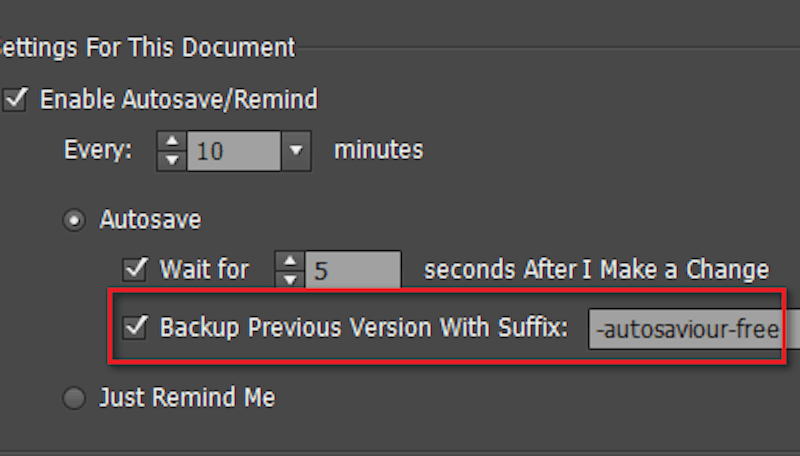Select the Autosave radio button

(74, 221)
